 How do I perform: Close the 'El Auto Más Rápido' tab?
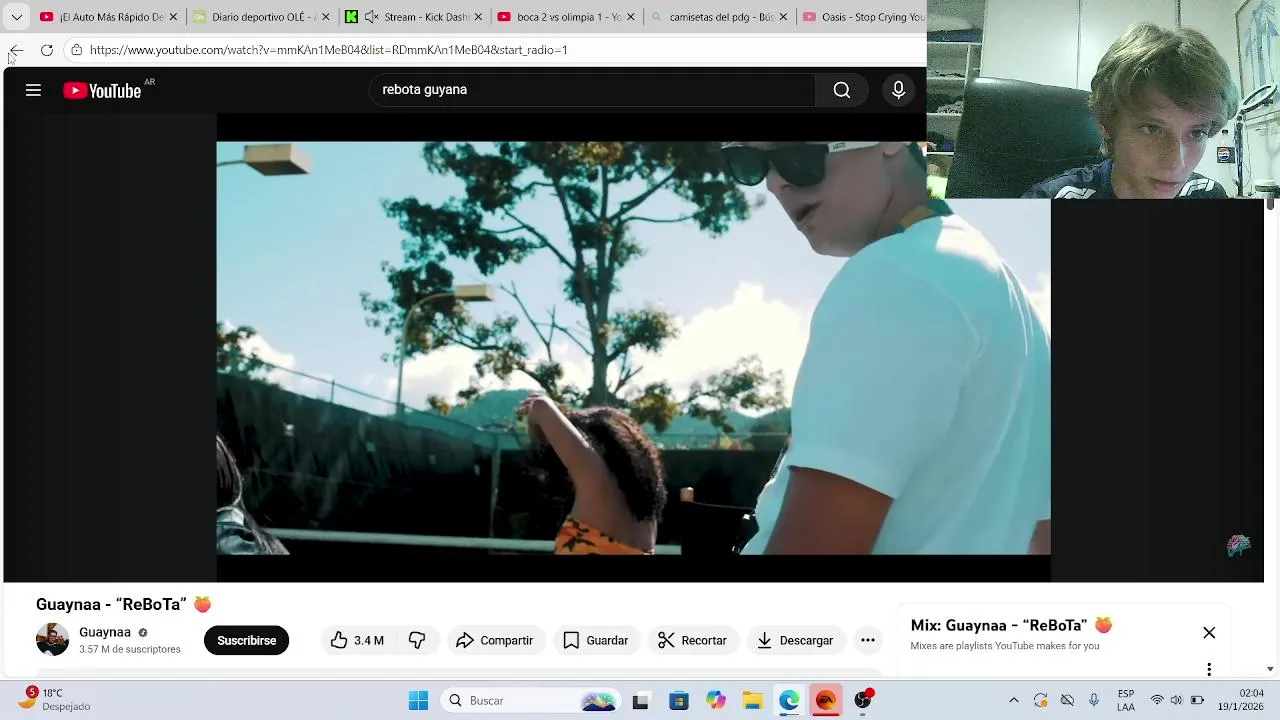[173, 17]
